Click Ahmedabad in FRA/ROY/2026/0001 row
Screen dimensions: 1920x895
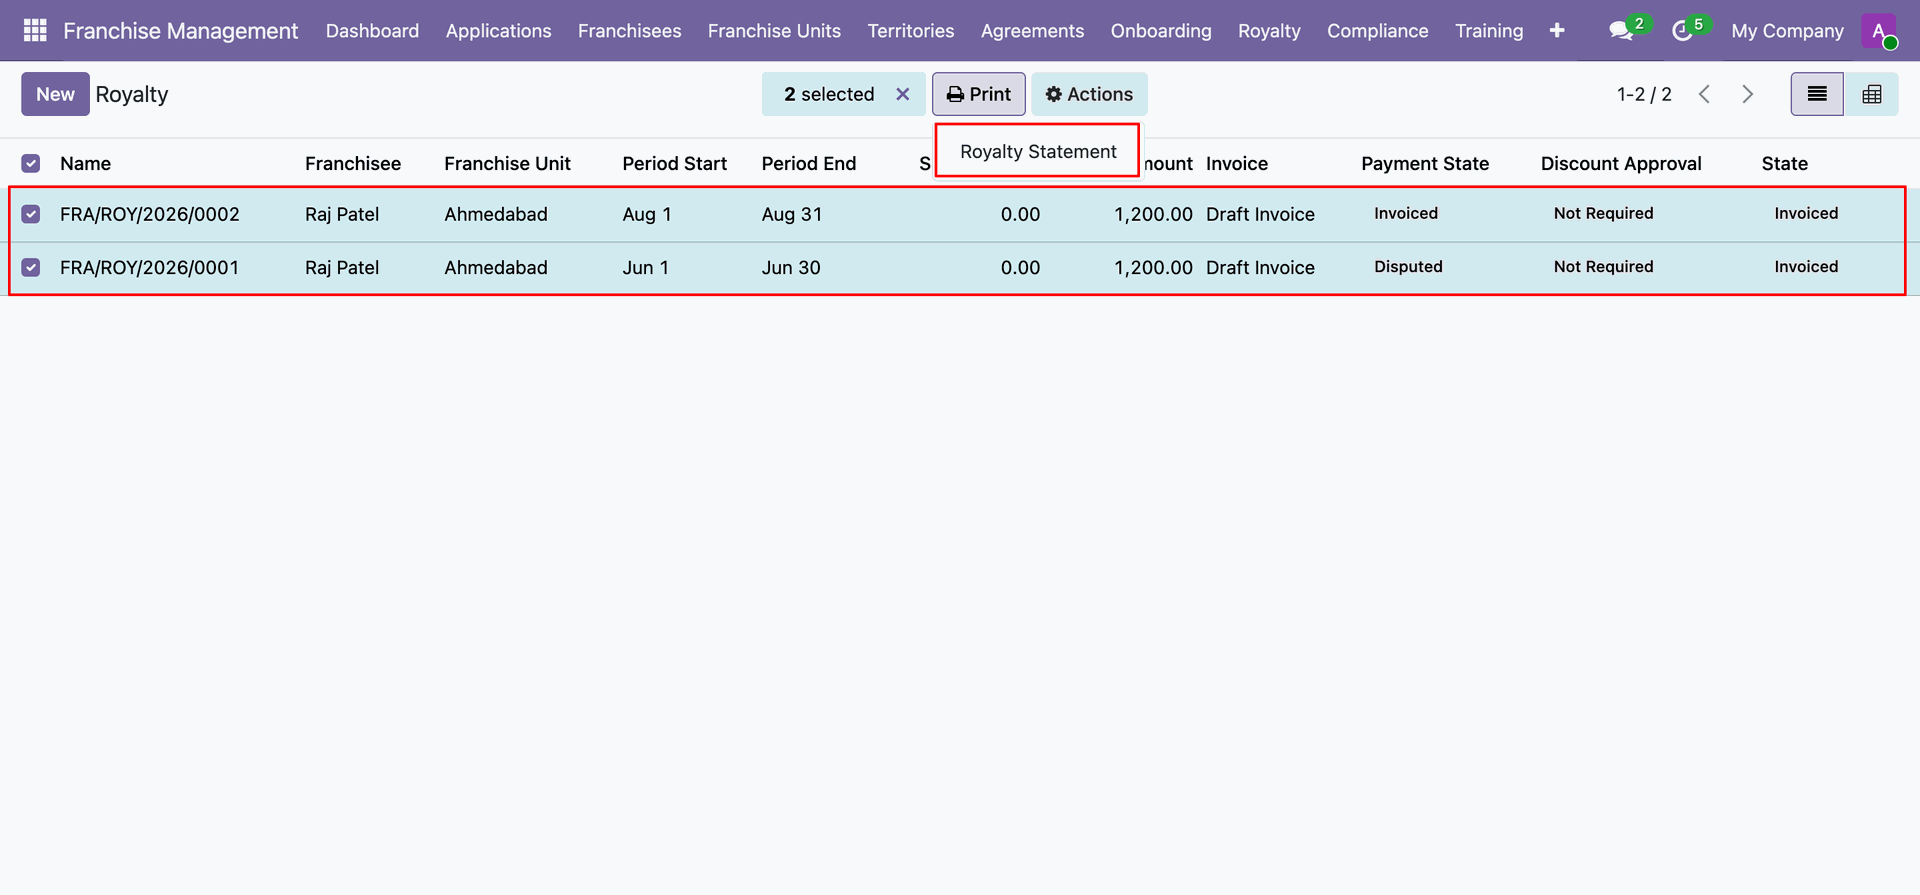coord(496,267)
